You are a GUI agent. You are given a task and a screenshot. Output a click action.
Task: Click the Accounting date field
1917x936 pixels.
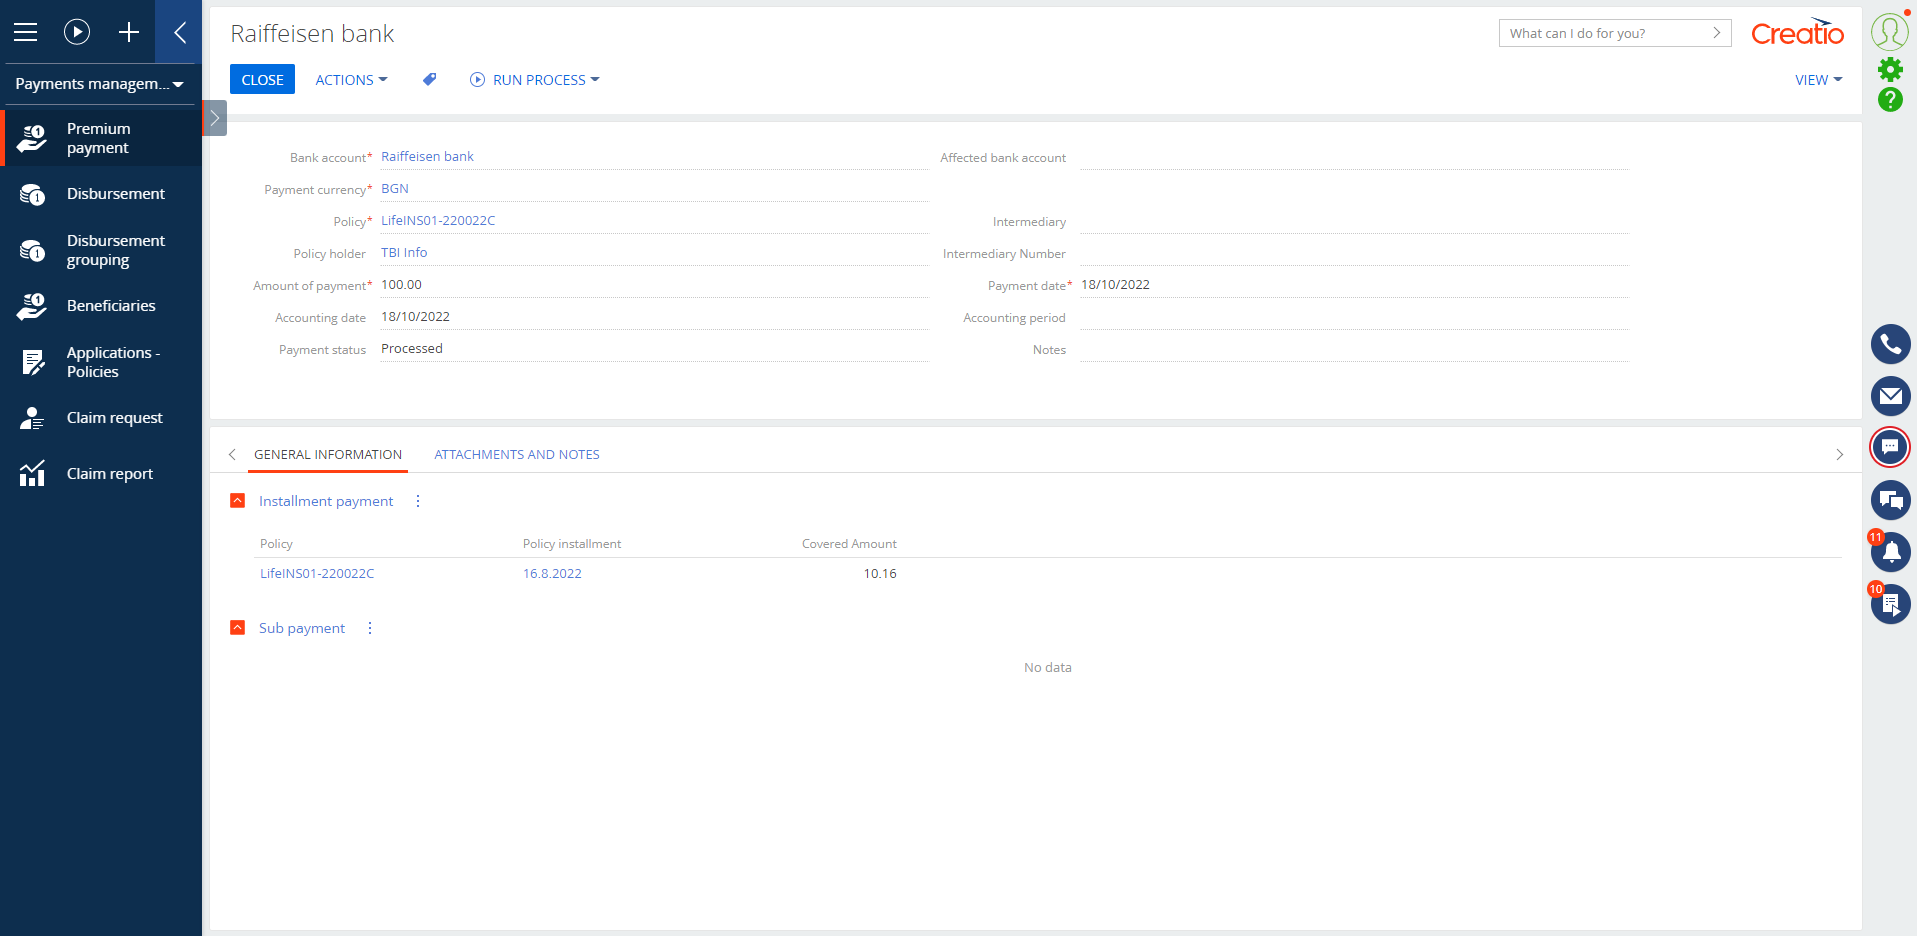[654, 317]
